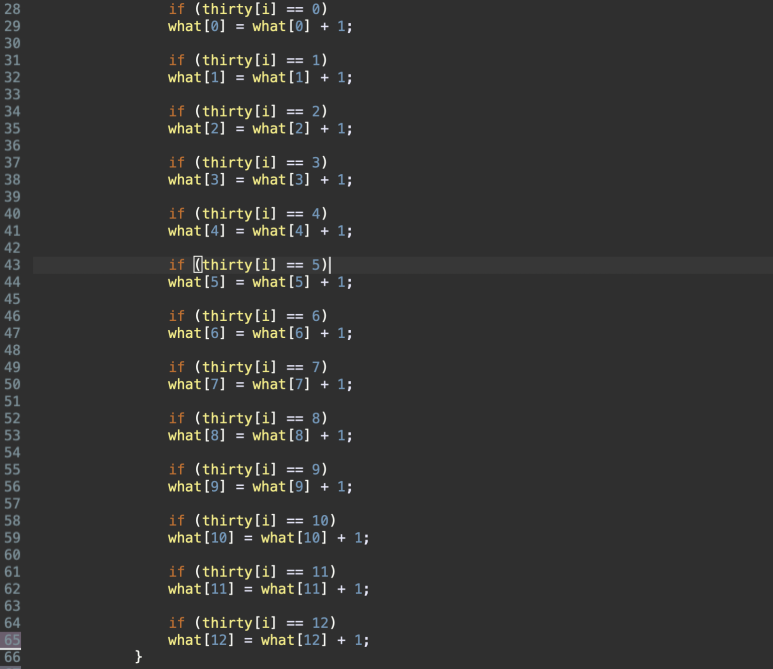The width and height of the screenshot is (773, 669).
Task: Click line number 43 in the gutter
Action: pos(12,265)
